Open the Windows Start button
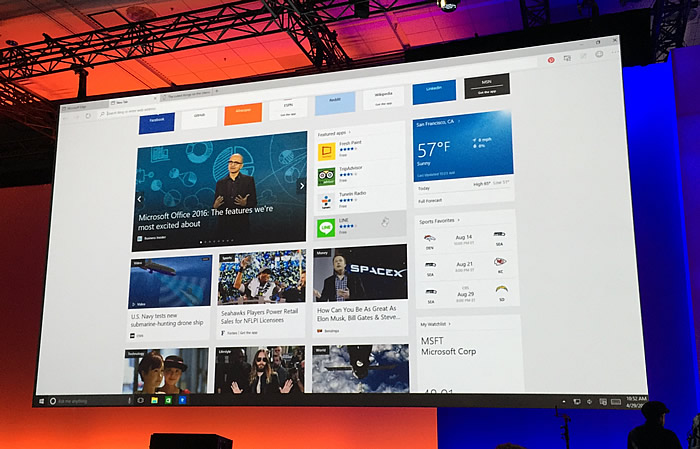The height and width of the screenshot is (449, 700). [x=42, y=402]
